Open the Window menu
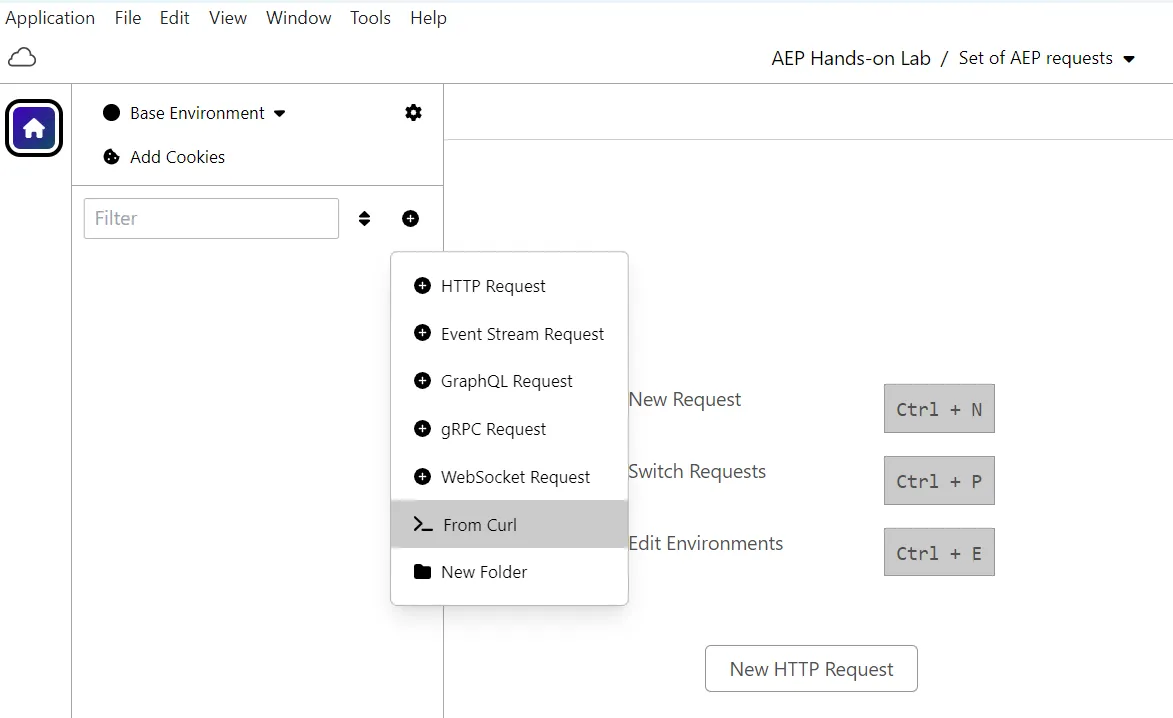The width and height of the screenshot is (1173, 718). (x=298, y=18)
